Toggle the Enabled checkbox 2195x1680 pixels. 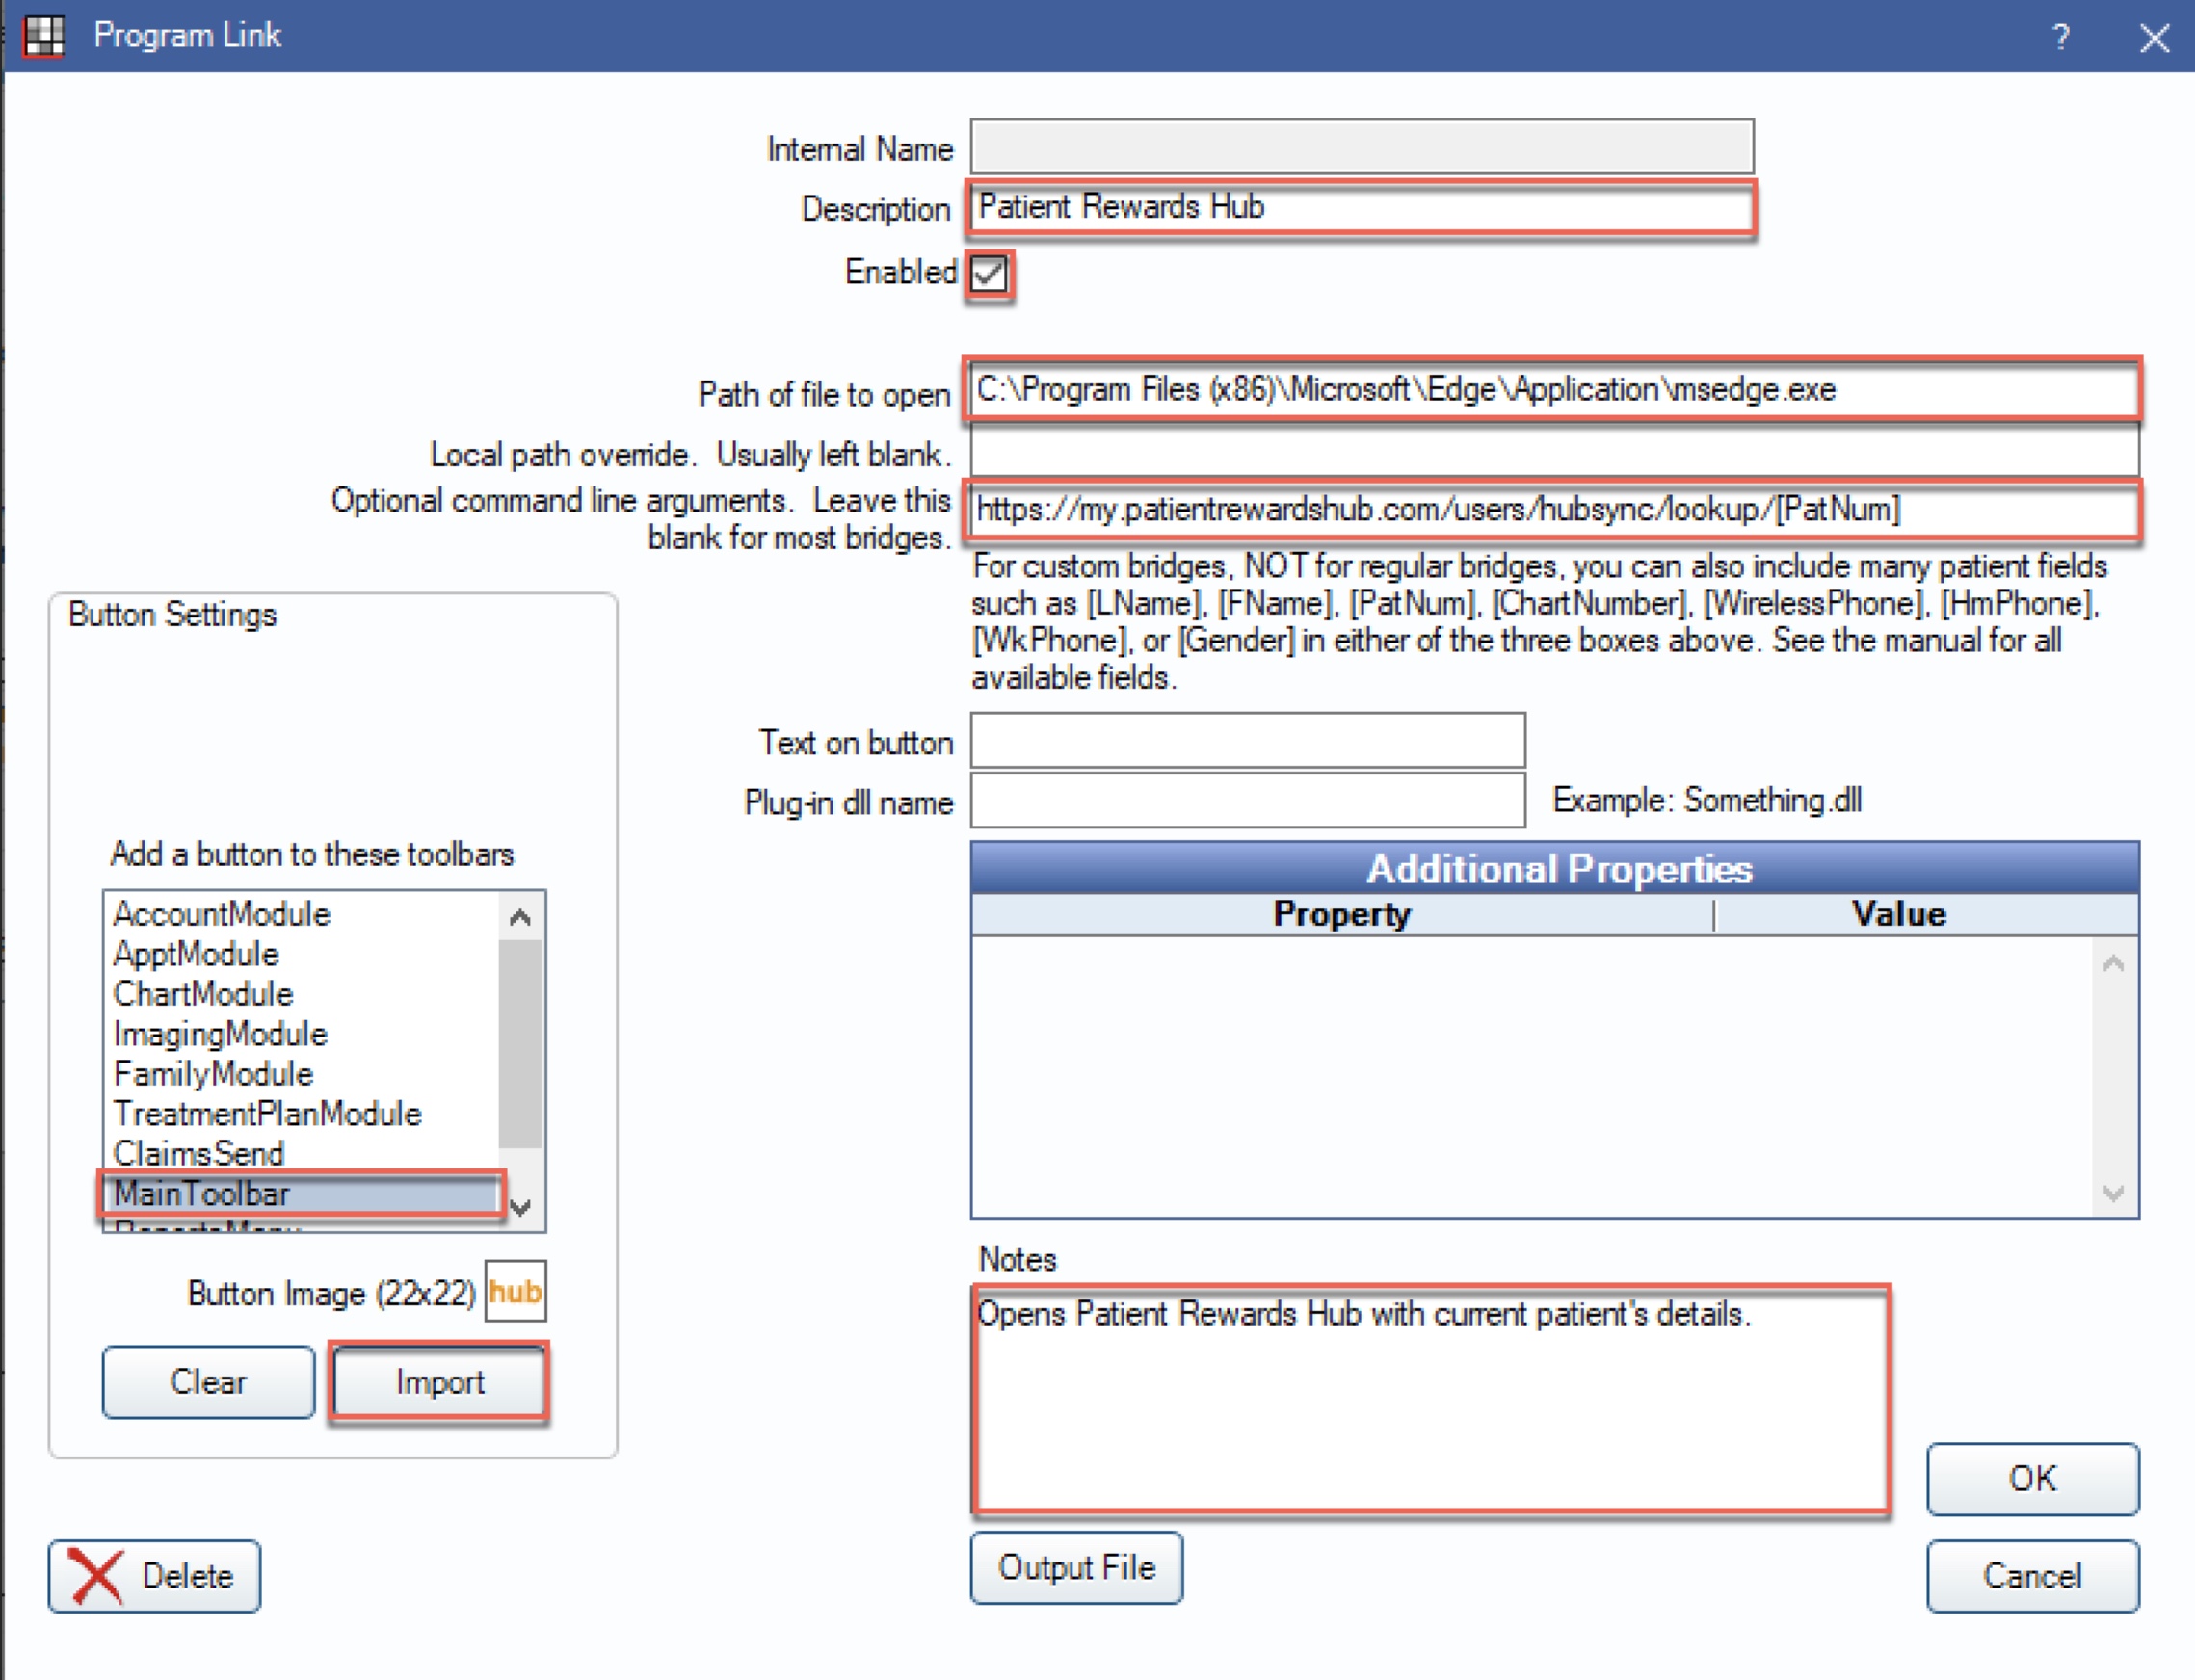click(989, 274)
